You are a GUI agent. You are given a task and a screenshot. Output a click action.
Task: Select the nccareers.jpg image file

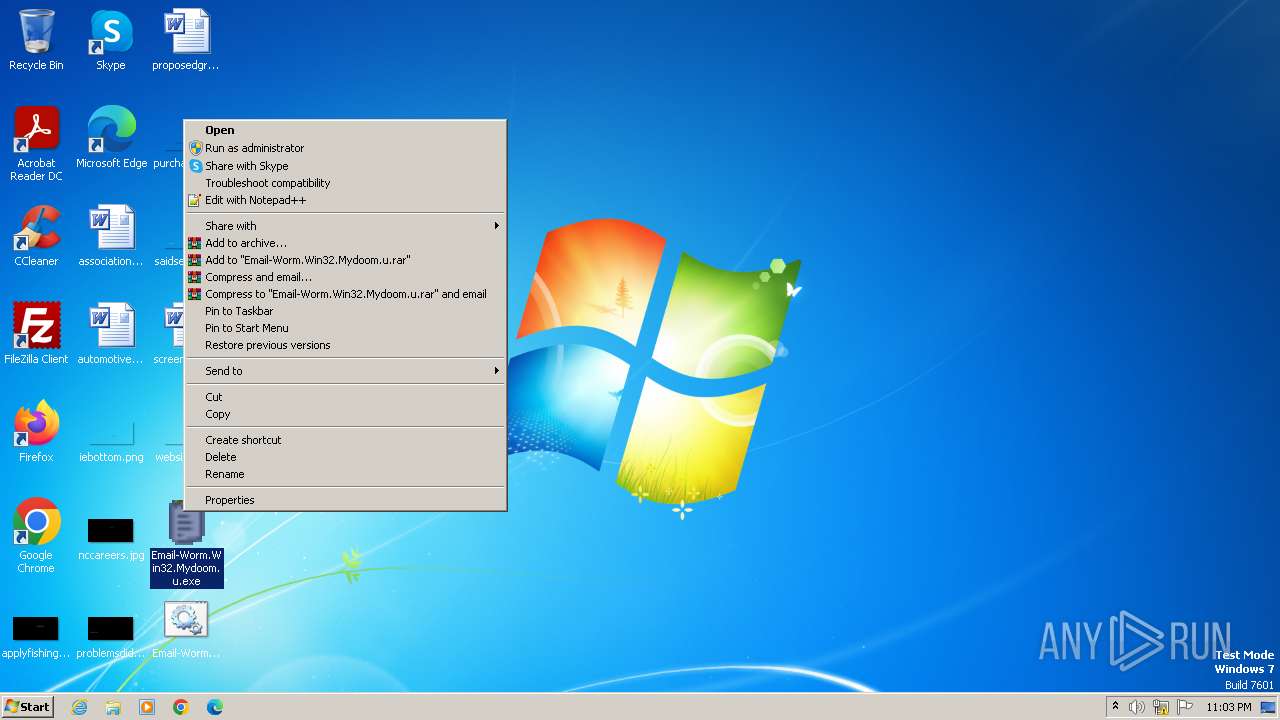tap(111, 540)
